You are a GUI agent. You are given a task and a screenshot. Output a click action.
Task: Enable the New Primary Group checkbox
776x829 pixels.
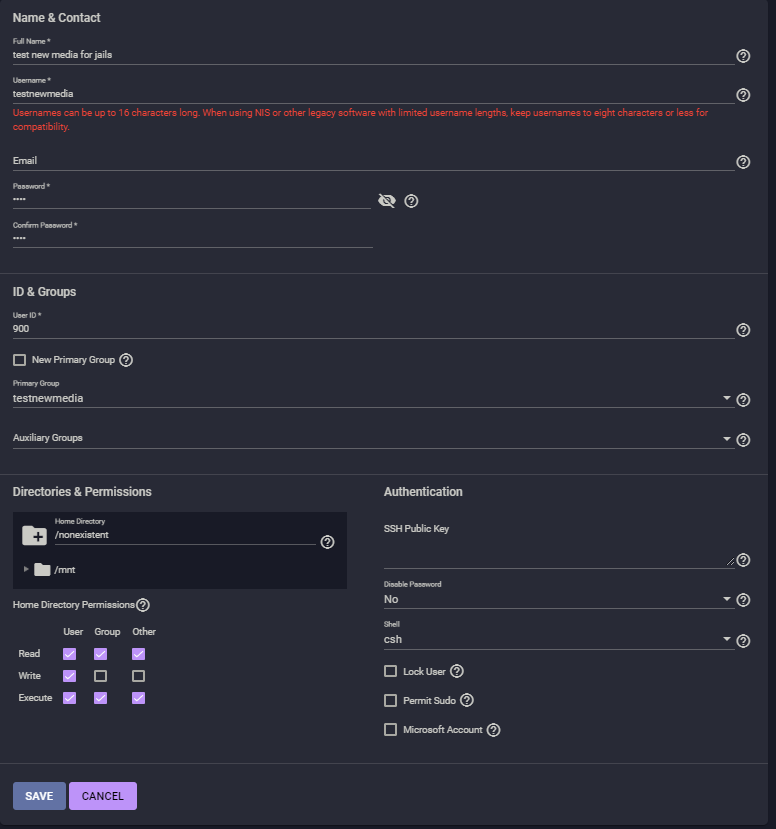coord(19,360)
